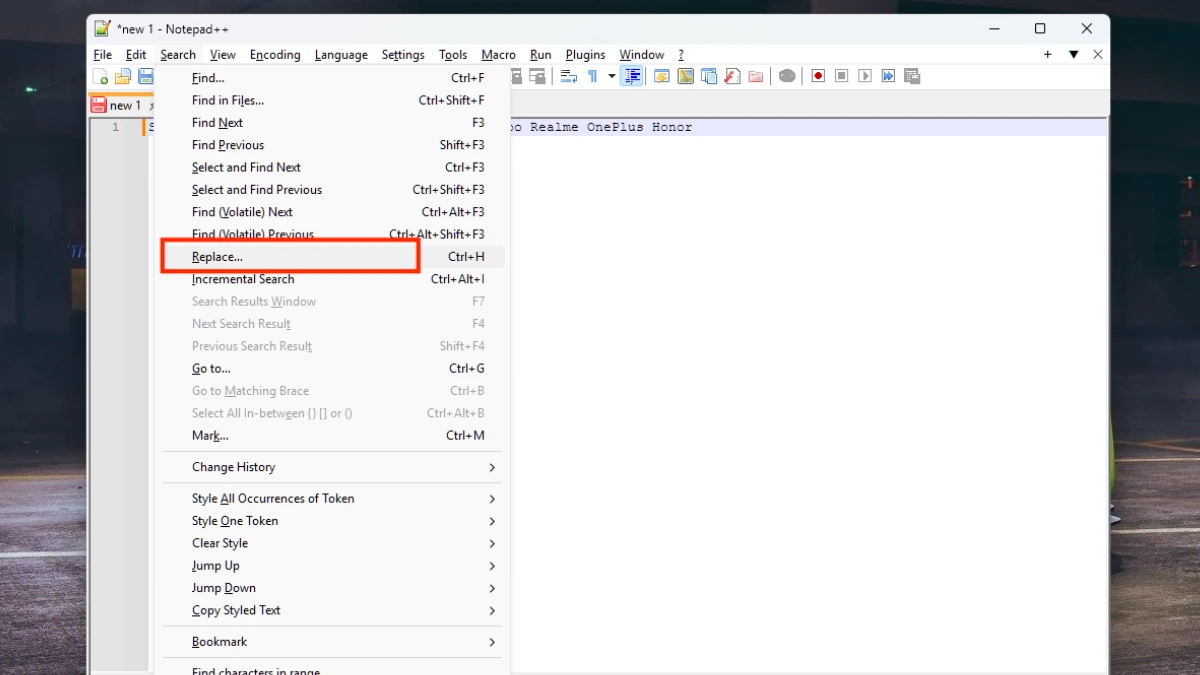
Task: Open the Language menu
Action: coord(341,55)
